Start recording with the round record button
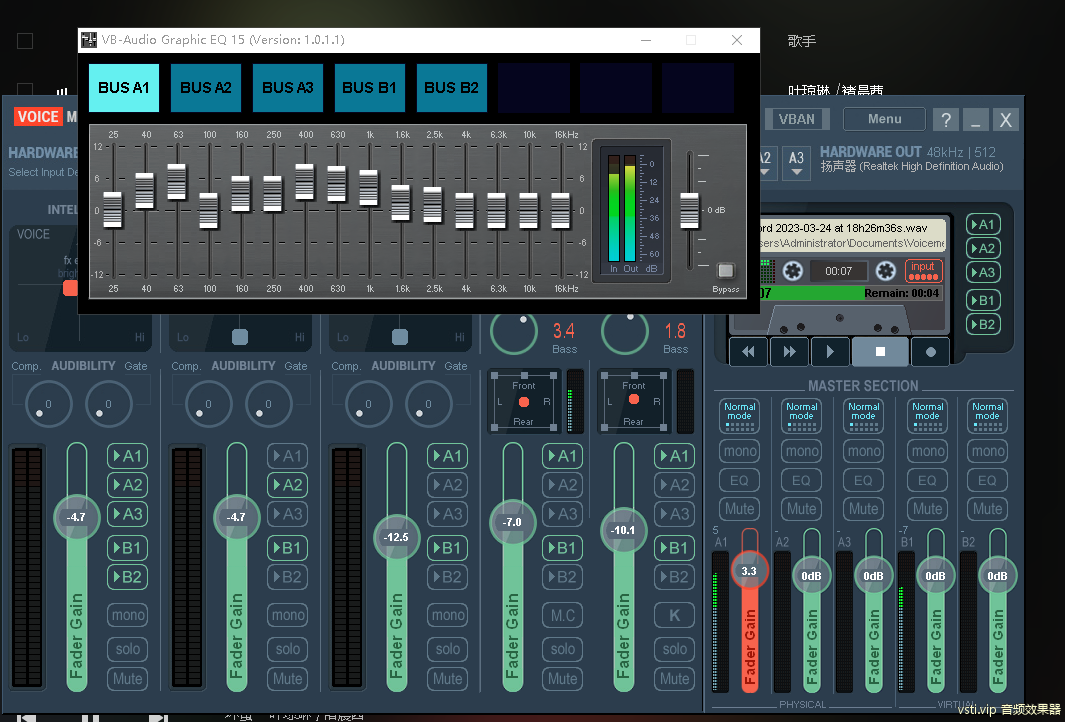This screenshot has height=722, width=1065. [931, 352]
